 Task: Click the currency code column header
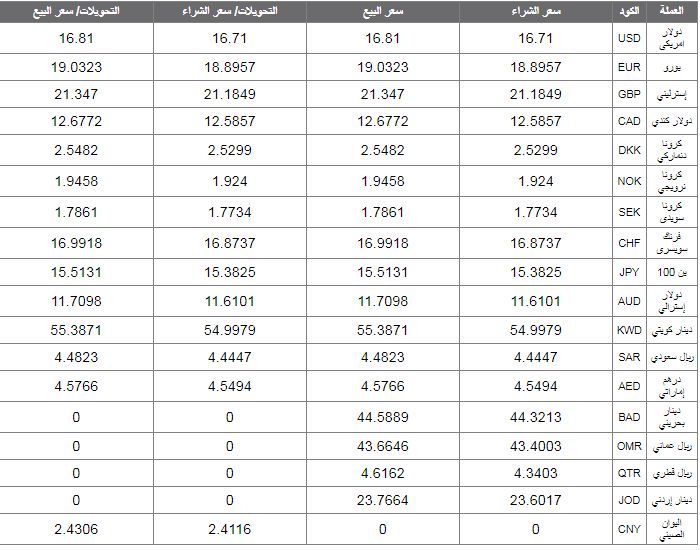click(629, 11)
